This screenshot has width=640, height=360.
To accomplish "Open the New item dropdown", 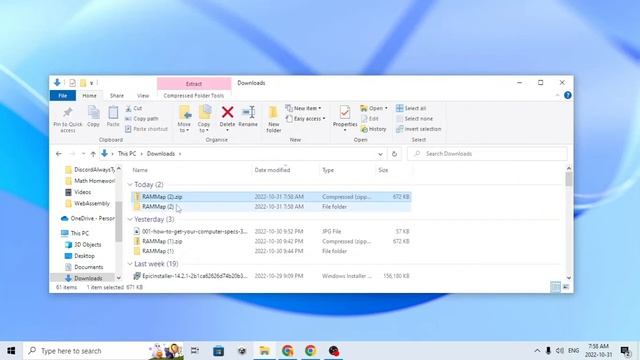I will pyautogui.click(x=303, y=108).
